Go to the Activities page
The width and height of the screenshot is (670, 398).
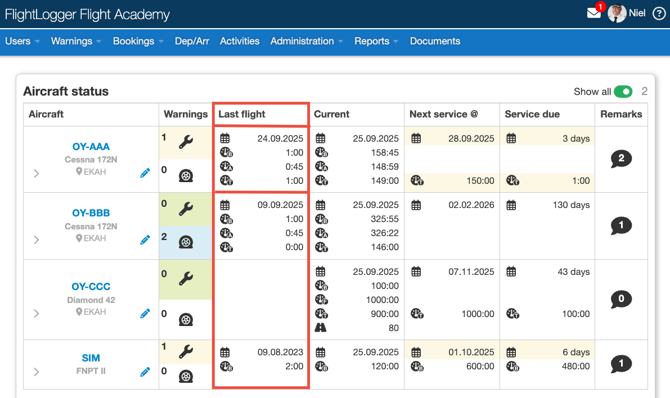[x=240, y=41]
